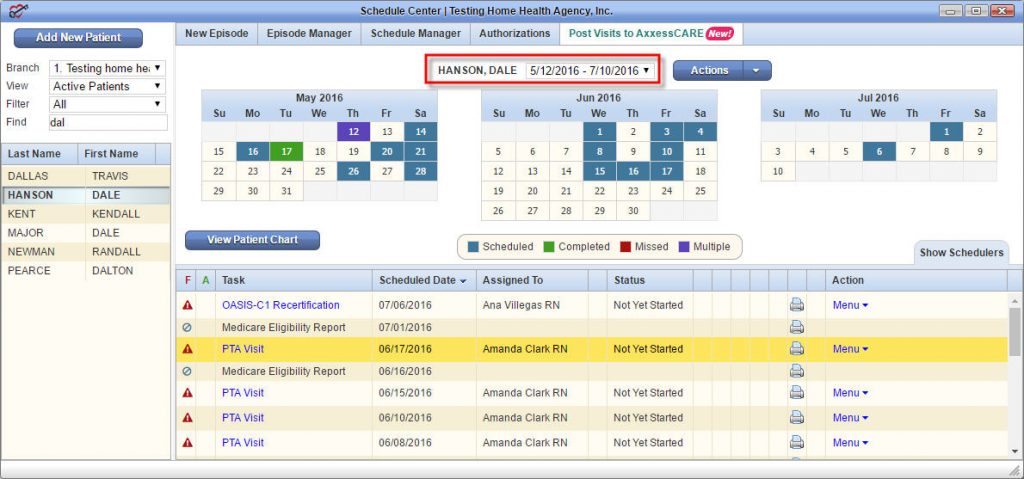Screen dimensions: 1024x479
Task: Open the Branch dropdown
Action: (107, 68)
